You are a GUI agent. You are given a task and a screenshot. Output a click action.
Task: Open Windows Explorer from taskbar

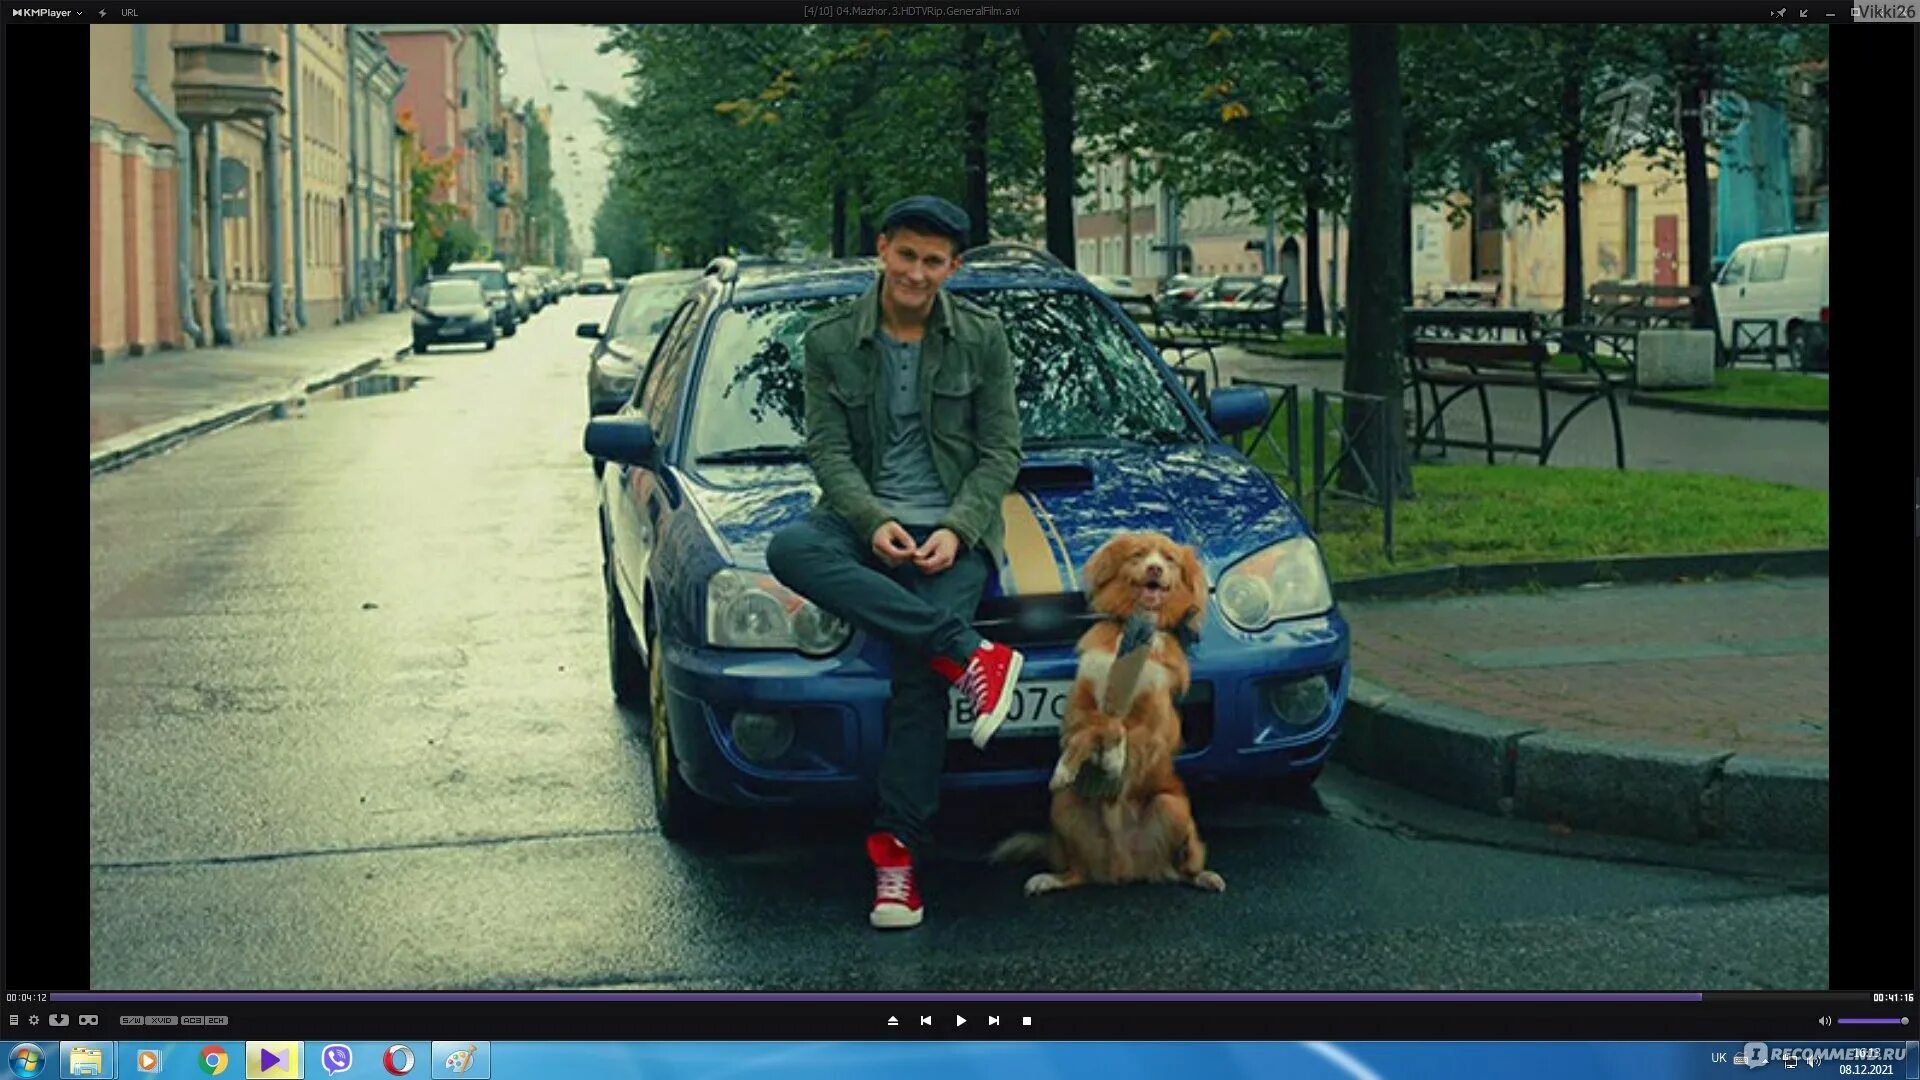coord(86,1060)
